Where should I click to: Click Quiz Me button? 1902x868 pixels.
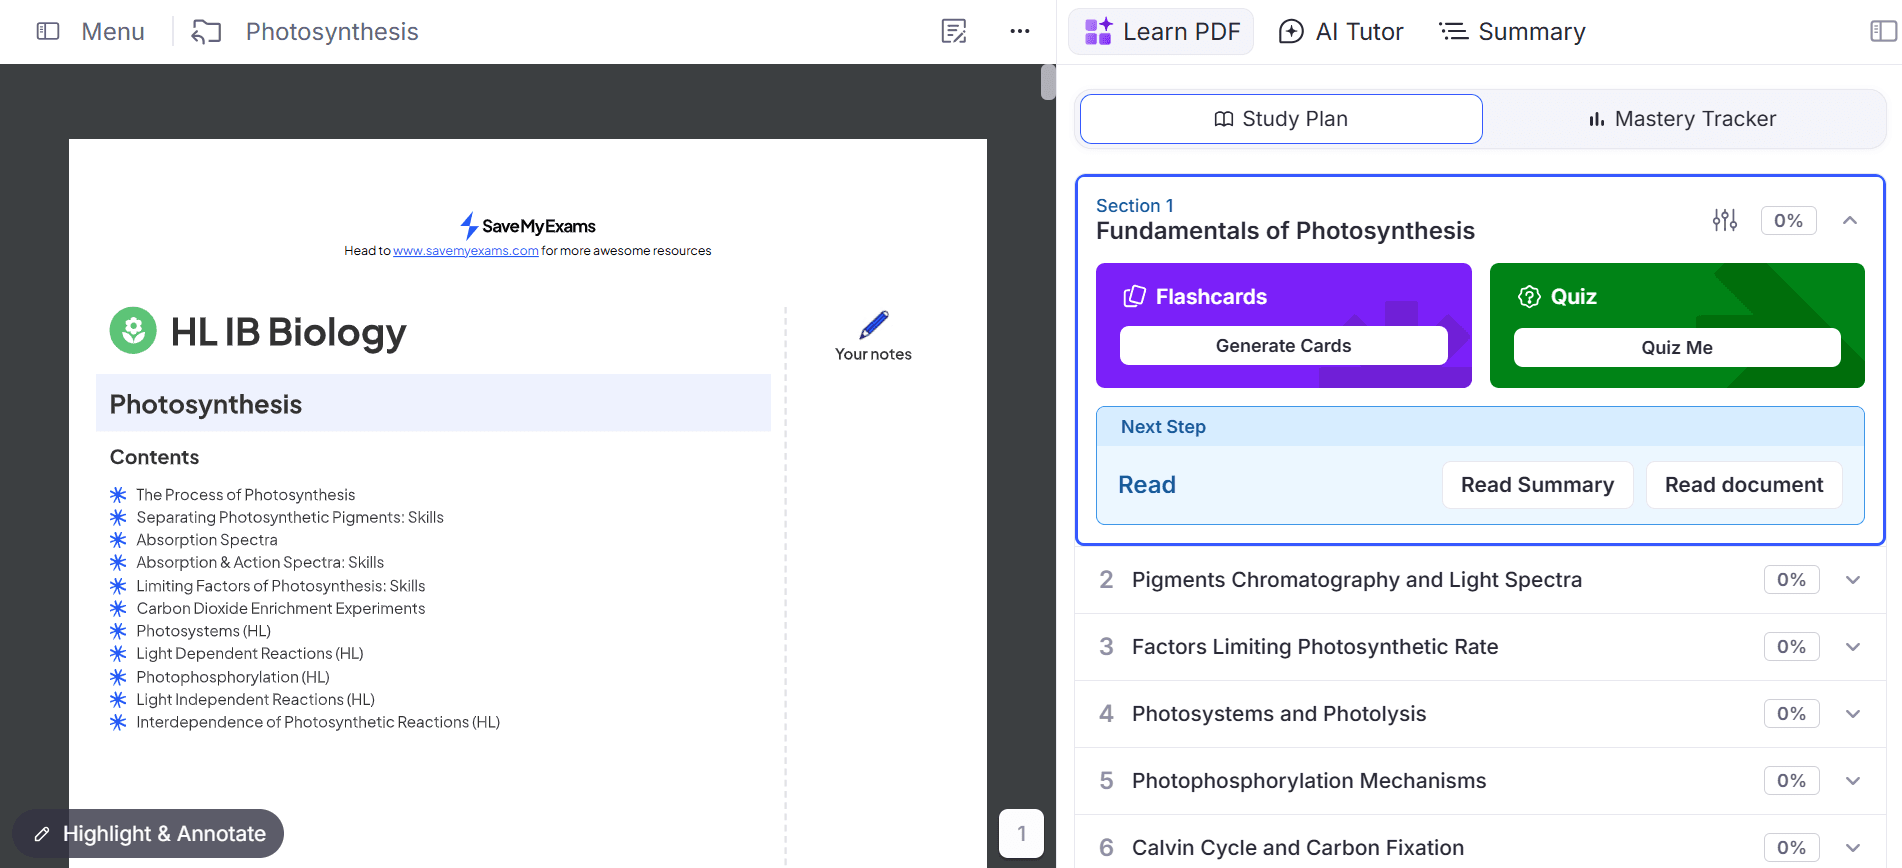[1677, 348]
